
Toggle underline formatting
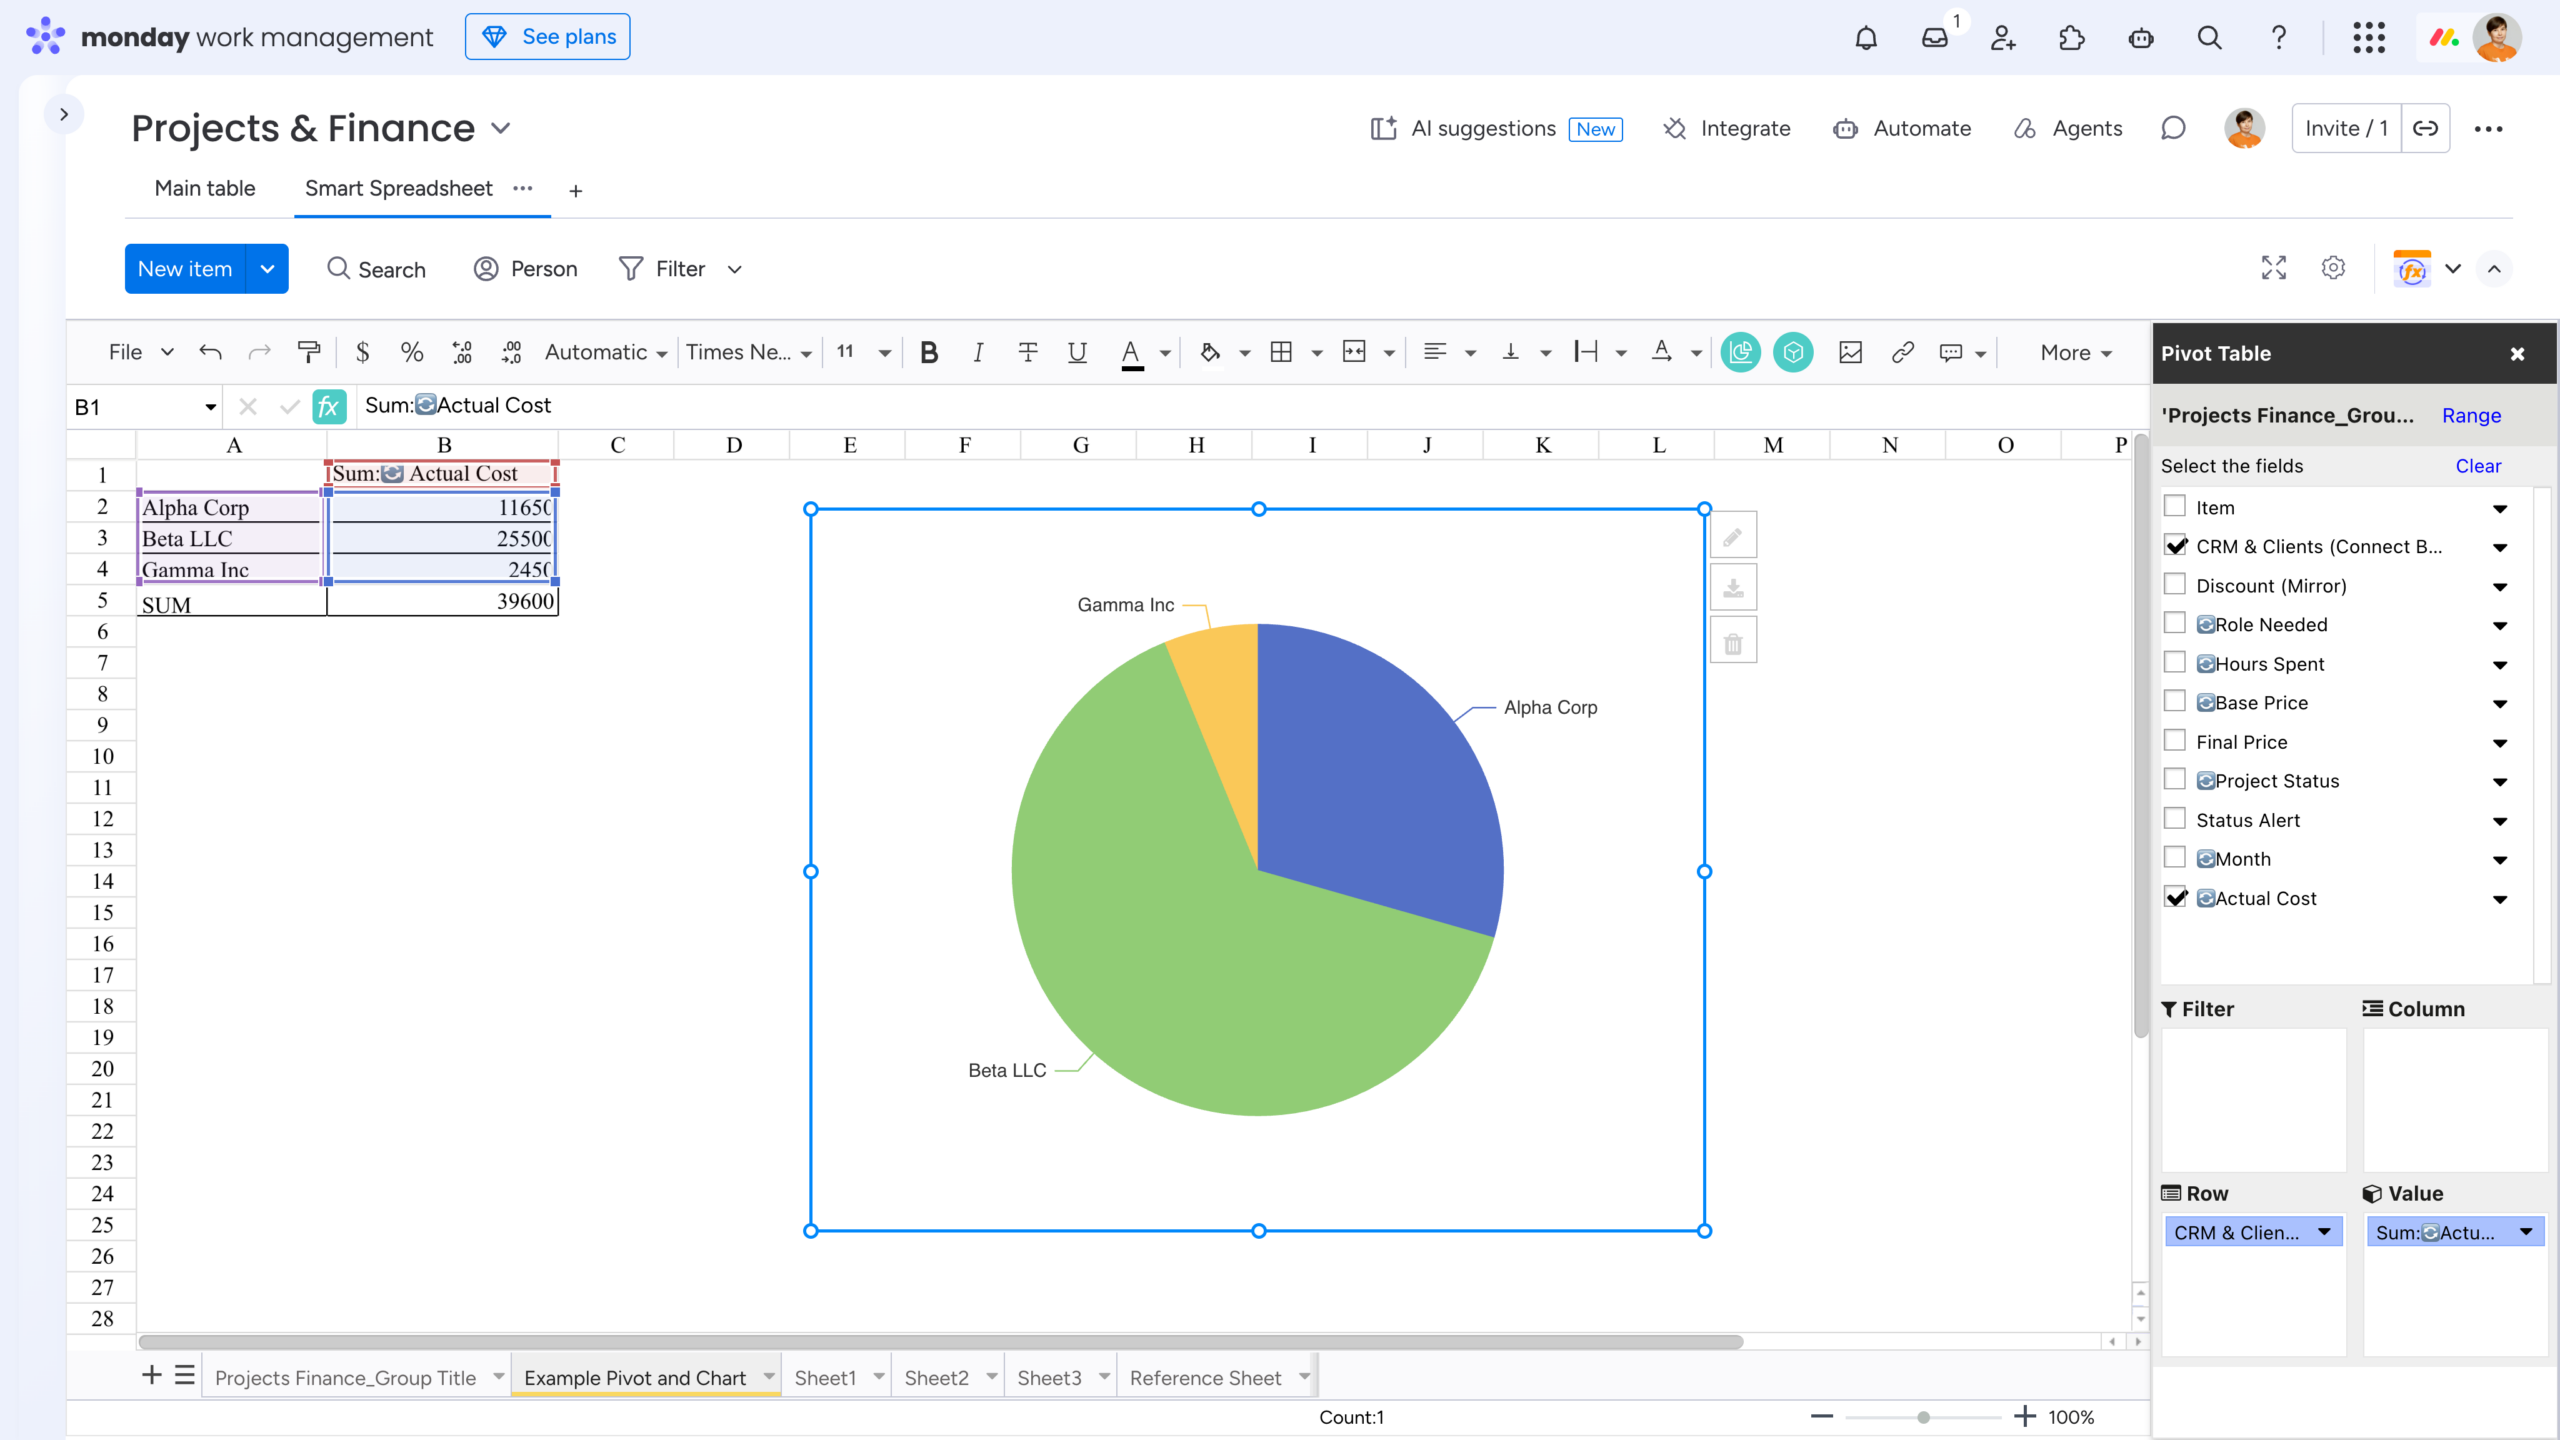click(x=1077, y=352)
